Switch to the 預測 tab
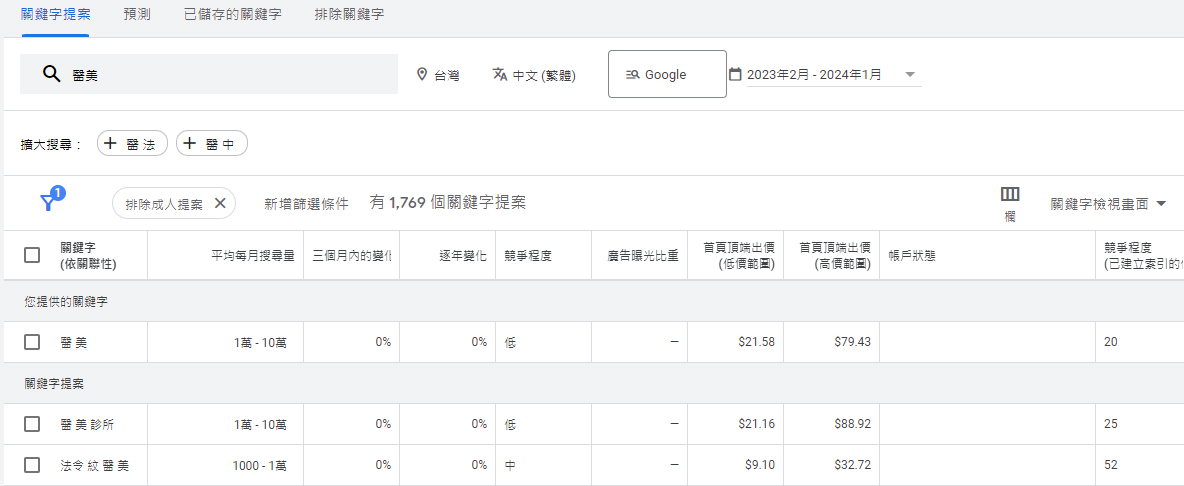Viewport: 1184px width, 486px height. 137,15
